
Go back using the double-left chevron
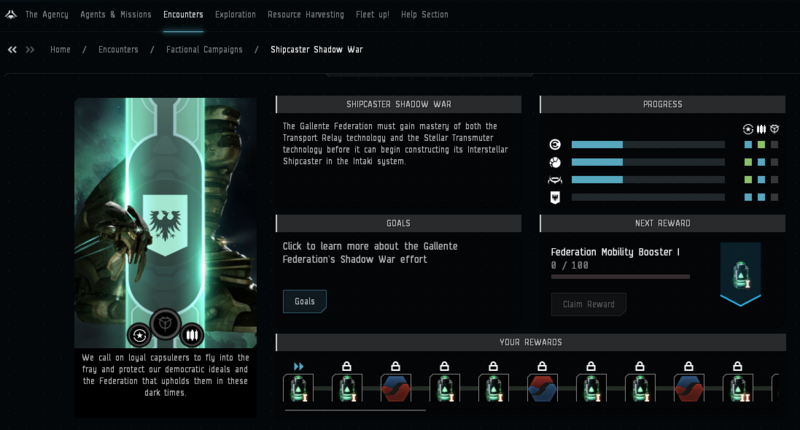12,49
